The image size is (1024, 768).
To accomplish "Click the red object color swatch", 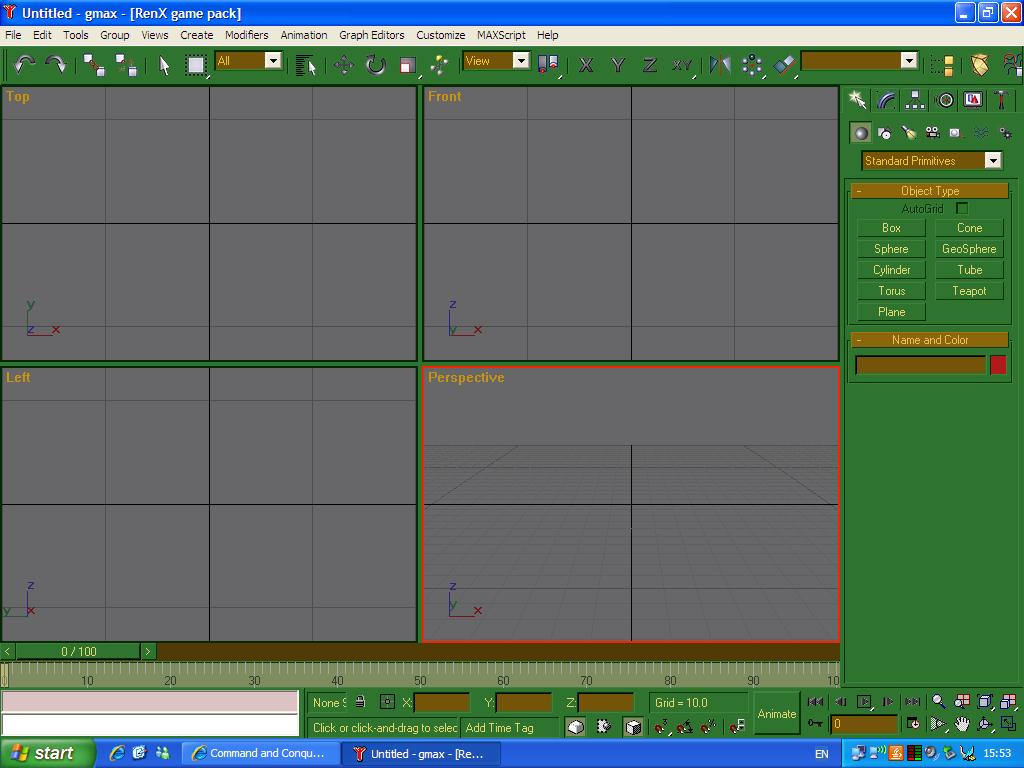I will [998, 365].
